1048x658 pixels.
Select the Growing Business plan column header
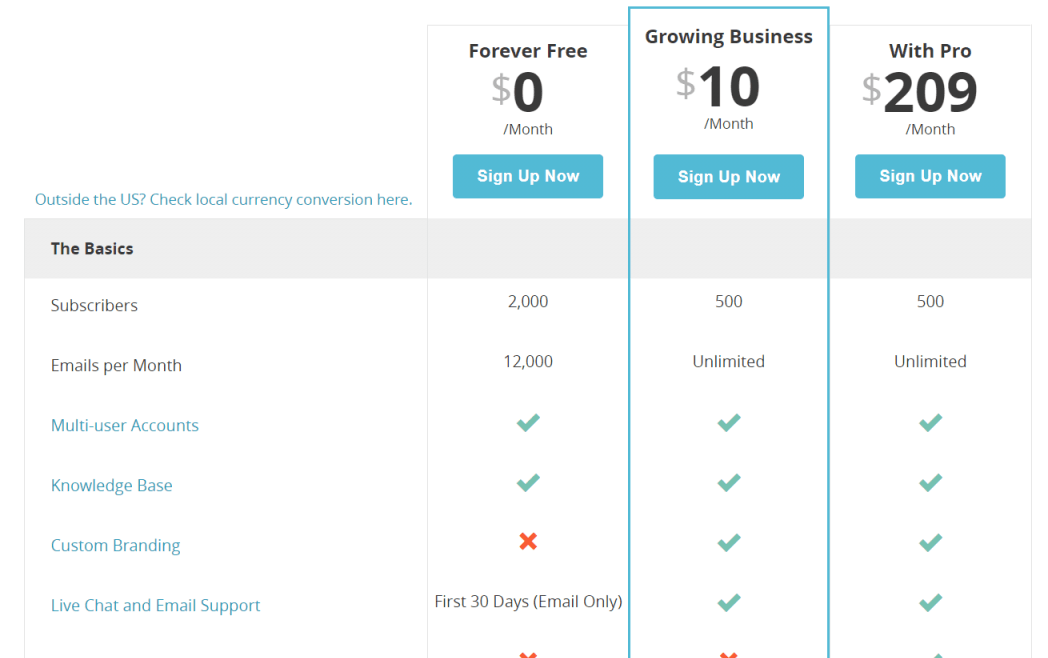point(728,36)
